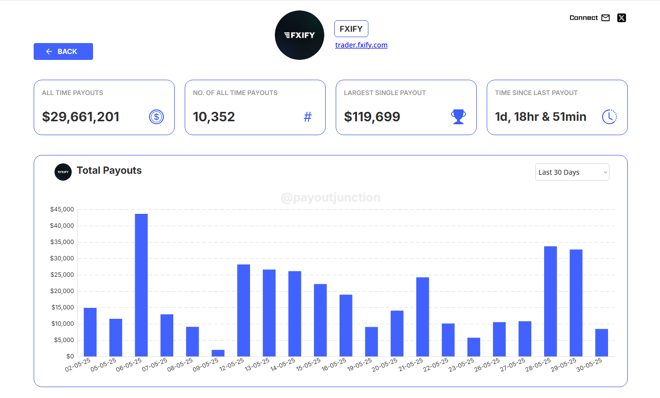Click the 05-05-25 bar
The height and width of the screenshot is (398, 660).
point(116,338)
